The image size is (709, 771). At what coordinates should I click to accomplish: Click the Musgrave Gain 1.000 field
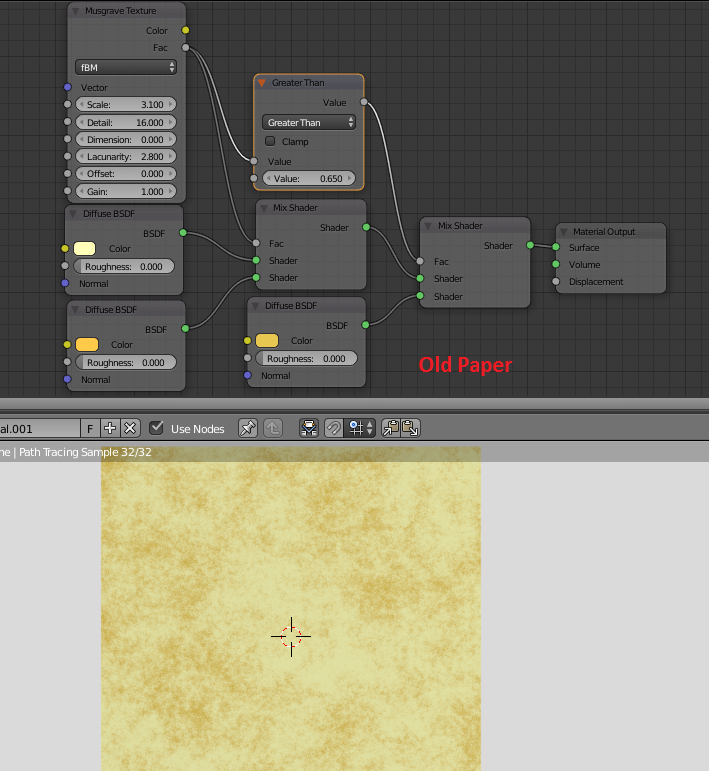(126, 191)
